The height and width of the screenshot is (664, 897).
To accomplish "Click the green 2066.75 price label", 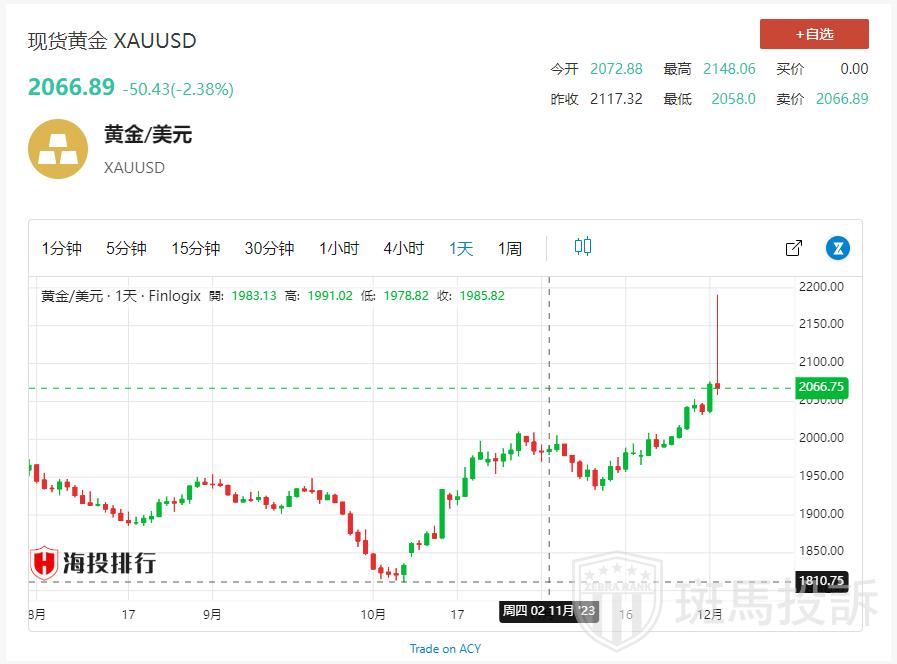I will [821, 388].
